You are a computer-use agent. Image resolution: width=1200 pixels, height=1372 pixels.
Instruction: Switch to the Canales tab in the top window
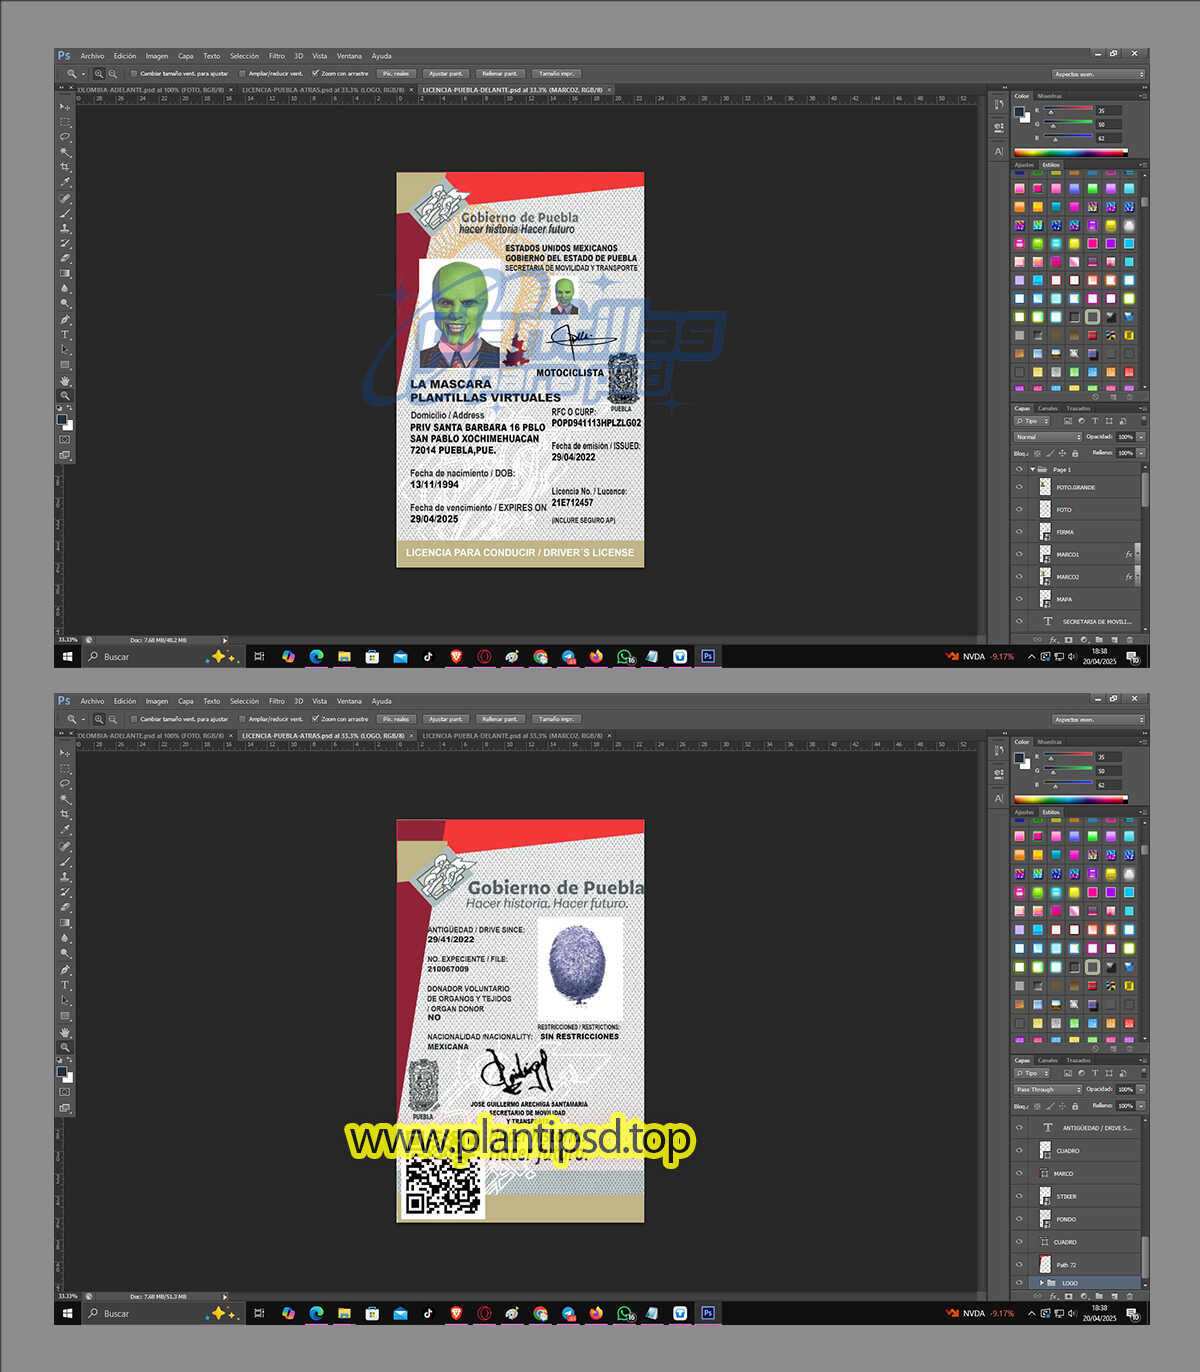coord(1048,408)
